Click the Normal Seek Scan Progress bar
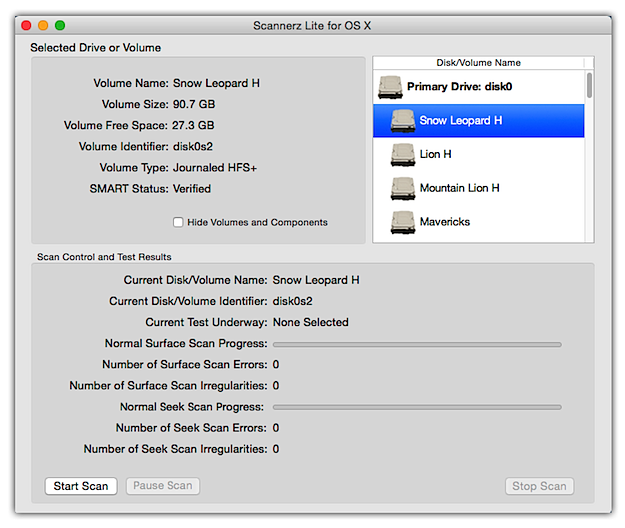Image resolution: width=625 pixels, height=528 pixels. click(x=417, y=407)
